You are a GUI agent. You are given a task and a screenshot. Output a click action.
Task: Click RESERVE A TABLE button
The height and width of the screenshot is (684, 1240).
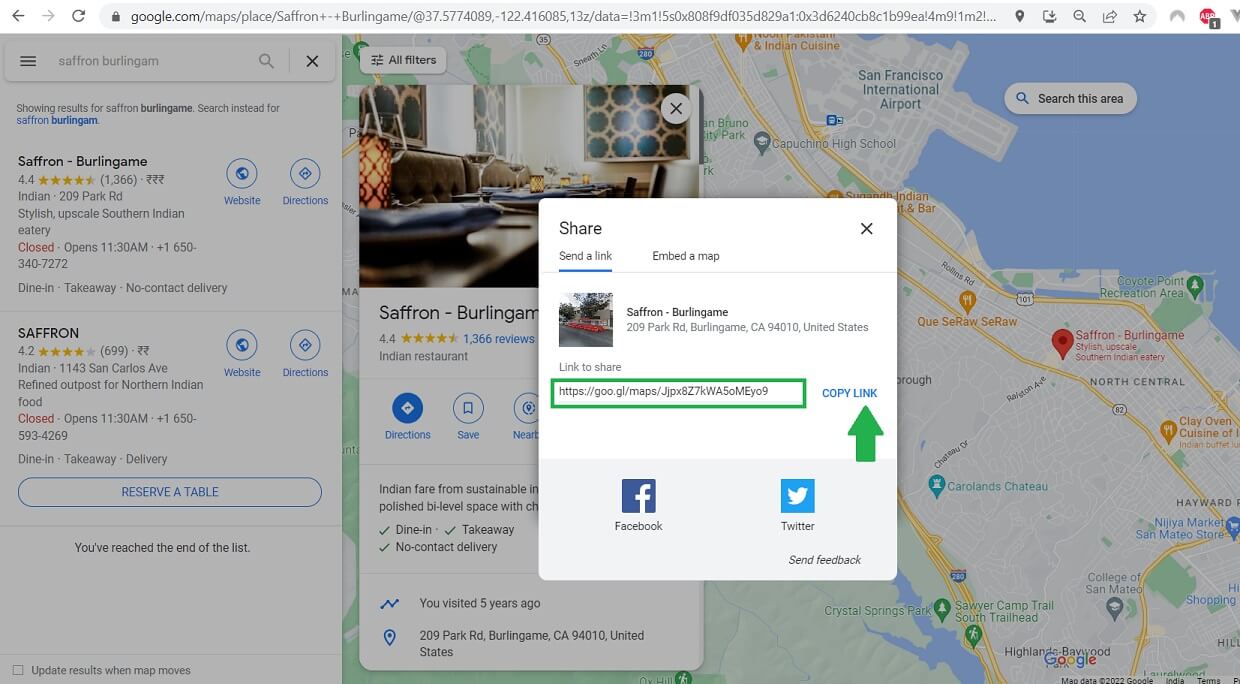(x=170, y=492)
